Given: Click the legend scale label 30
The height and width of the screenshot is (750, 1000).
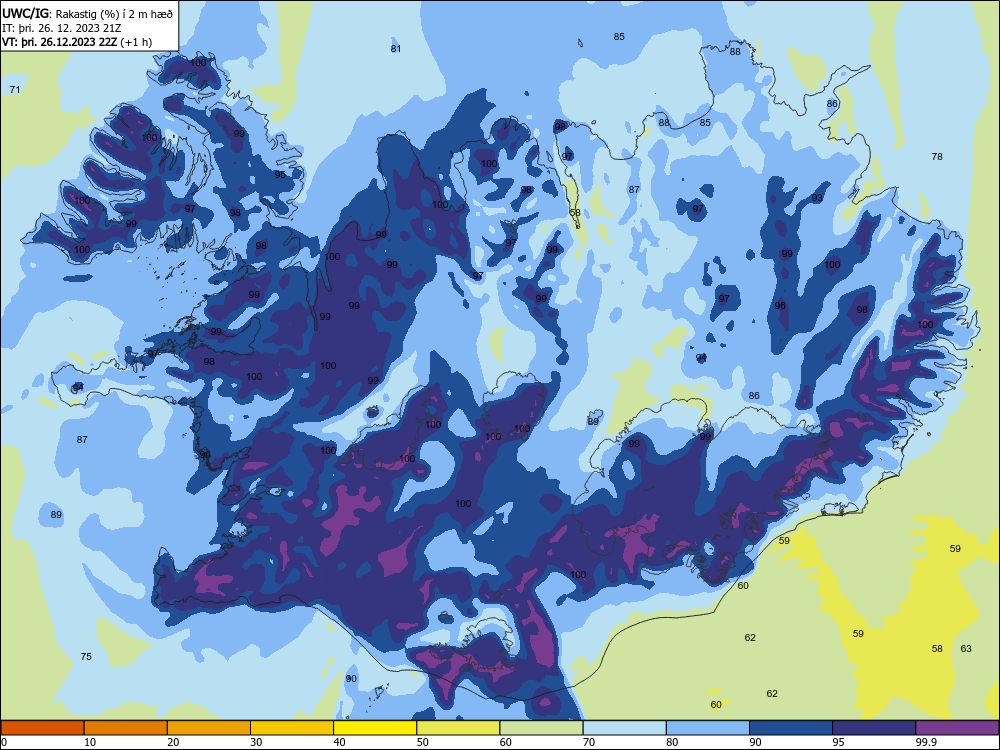Looking at the screenshot, I should 256,742.
